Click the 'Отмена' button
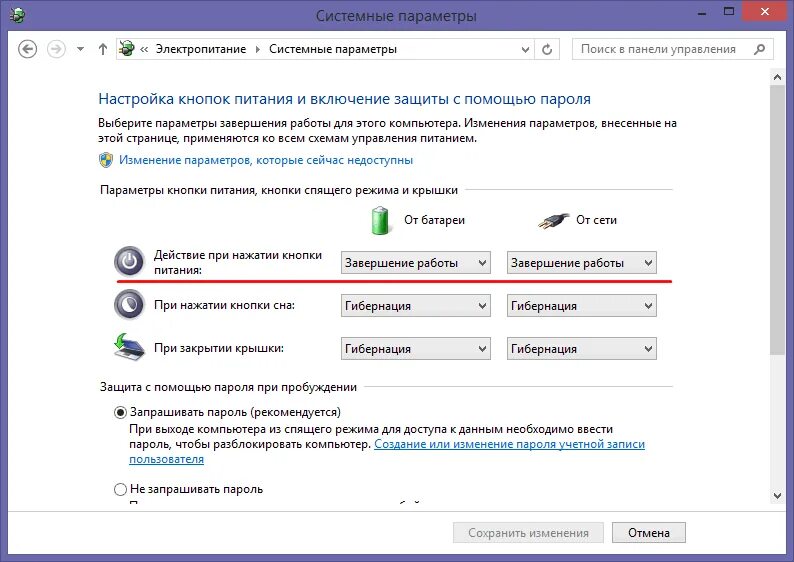The image size is (794, 562). click(x=649, y=533)
